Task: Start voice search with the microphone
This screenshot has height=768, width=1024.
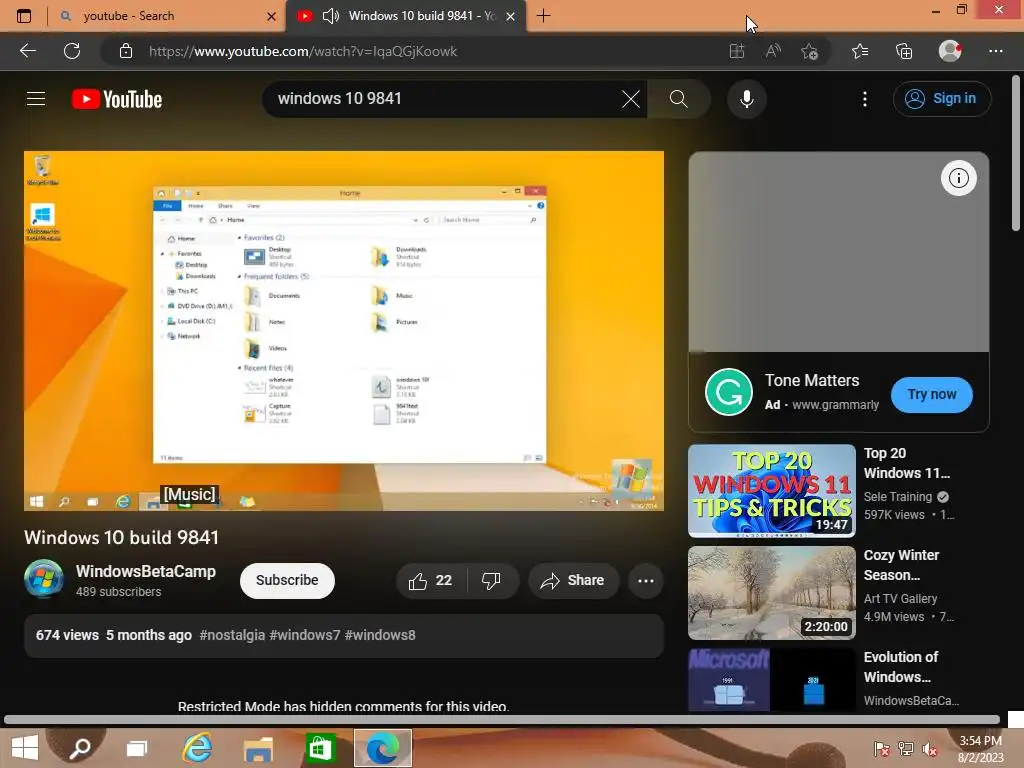Action: pos(746,99)
